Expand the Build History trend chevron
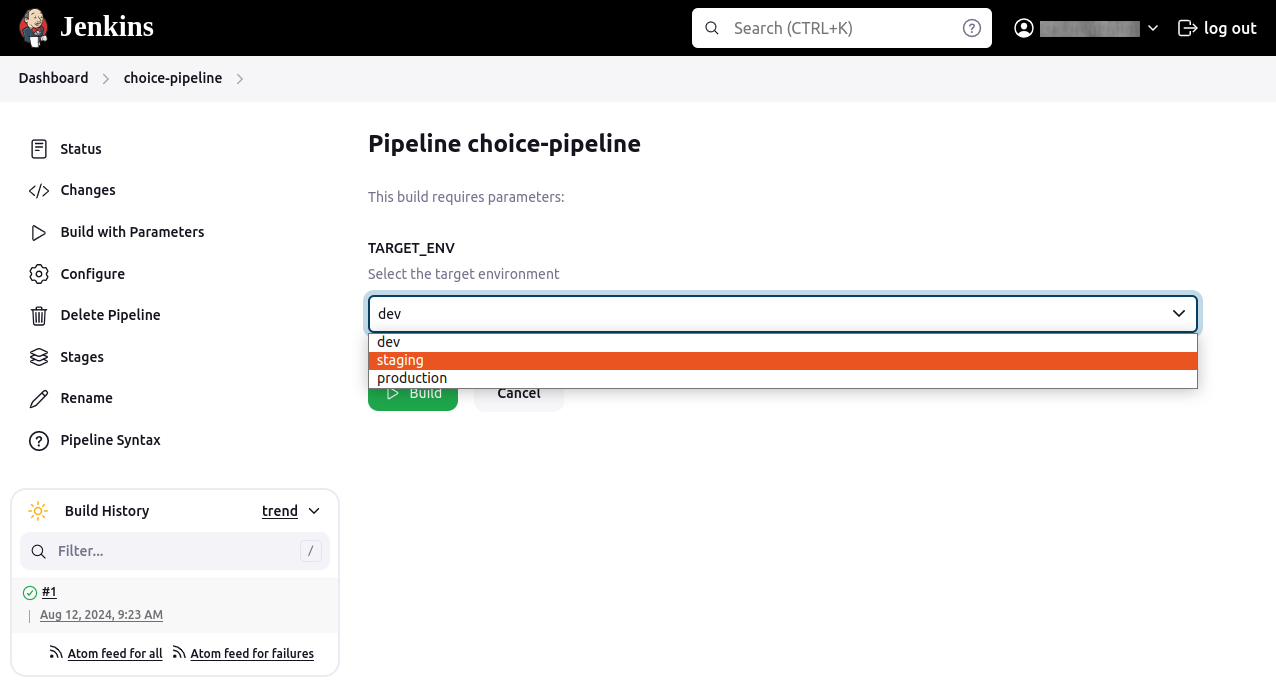1276x688 pixels. tap(314, 511)
